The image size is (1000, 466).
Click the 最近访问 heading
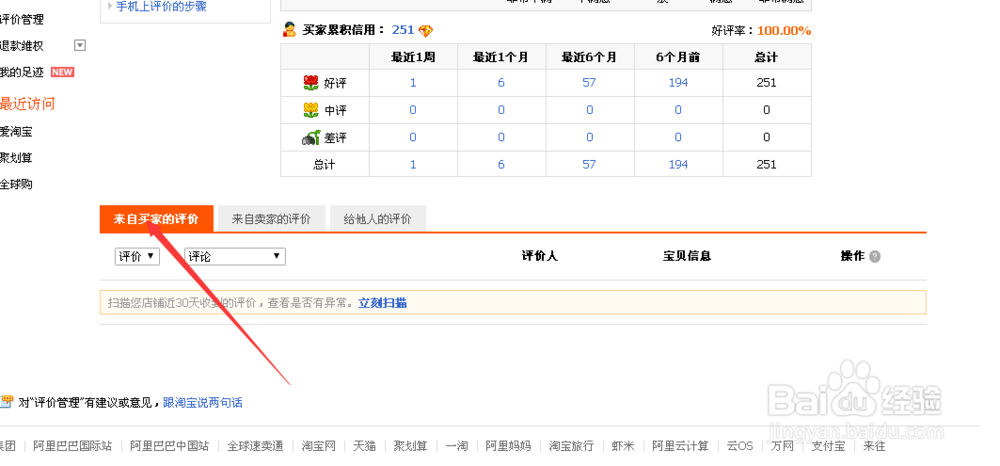click(27, 104)
